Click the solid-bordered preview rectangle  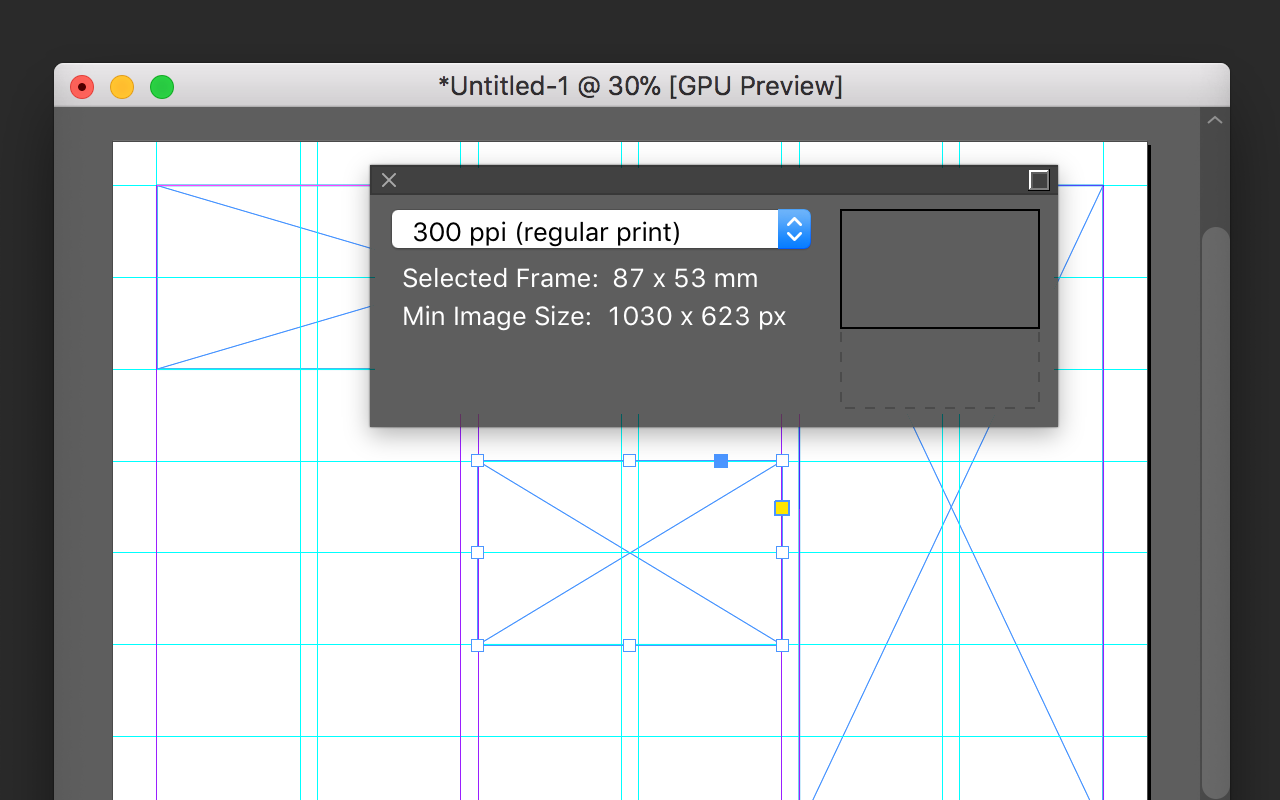(x=940, y=268)
